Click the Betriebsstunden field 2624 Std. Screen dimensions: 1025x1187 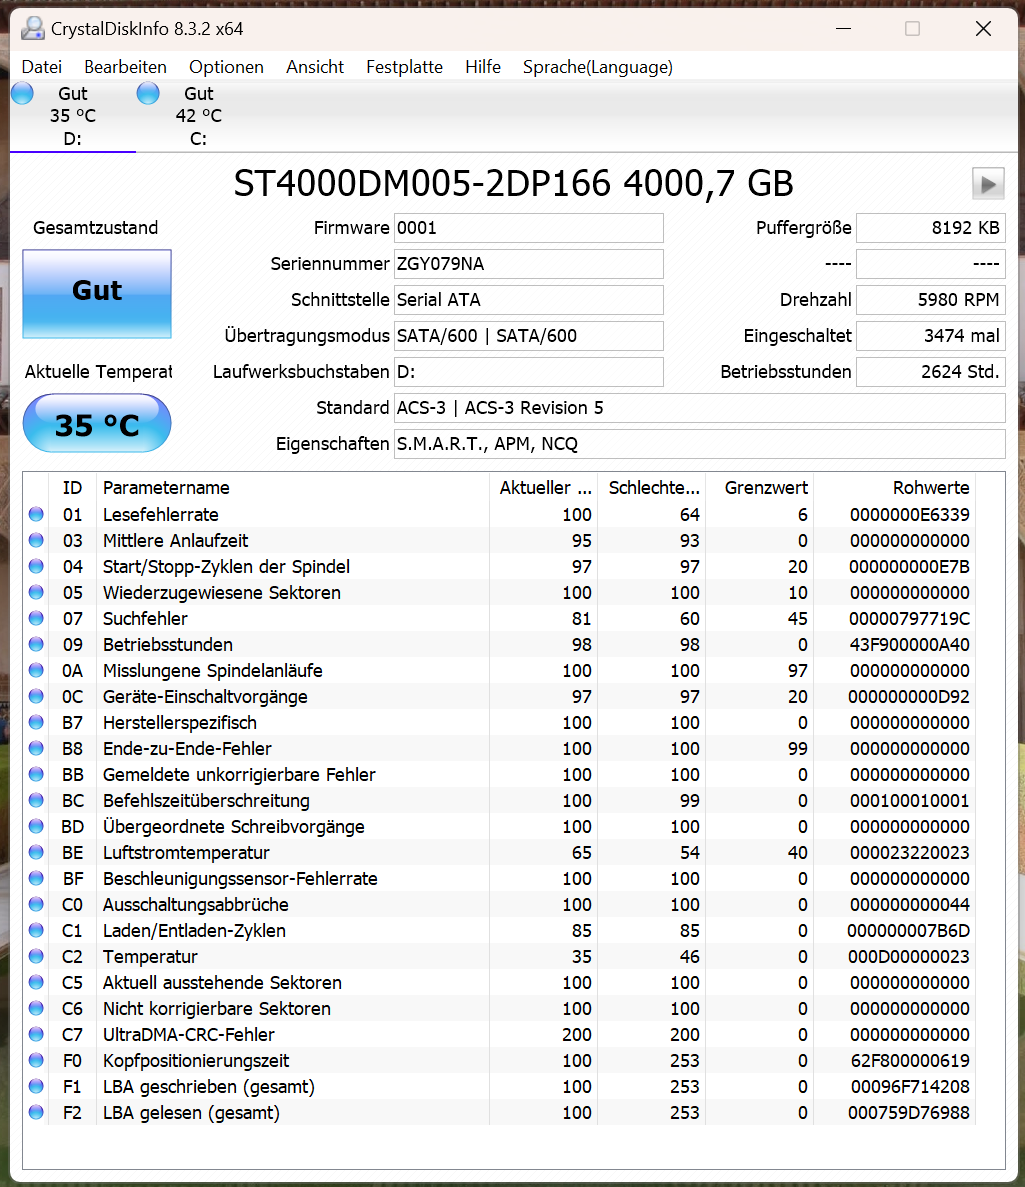pyautogui.click(x=930, y=372)
